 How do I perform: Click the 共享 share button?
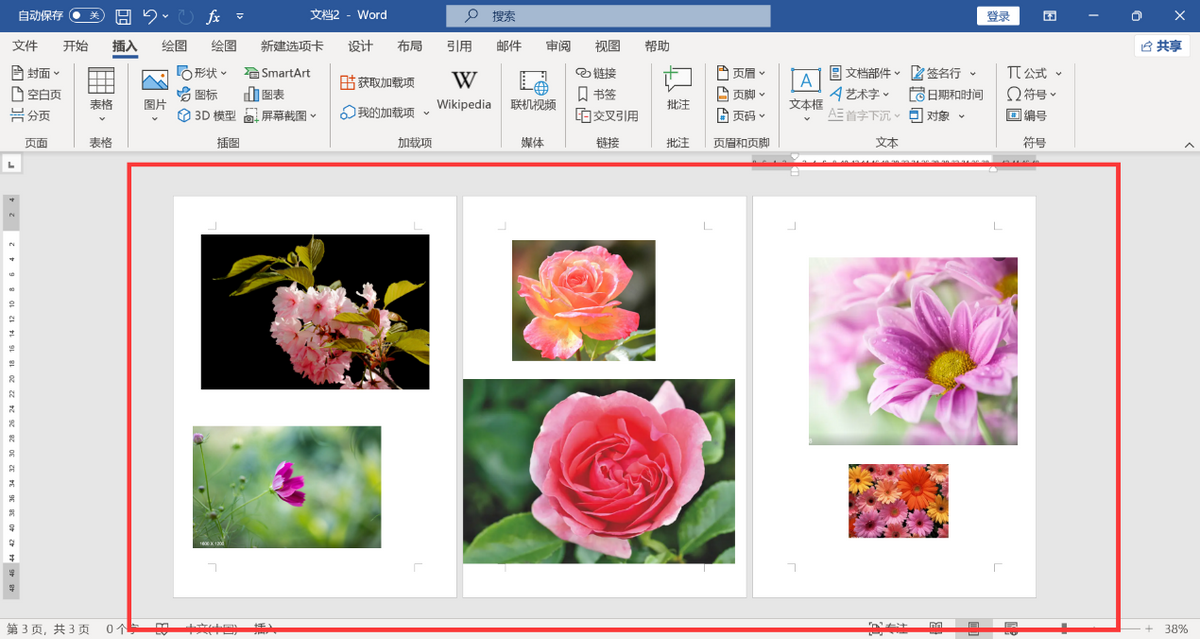click(x=1161, y=46)
